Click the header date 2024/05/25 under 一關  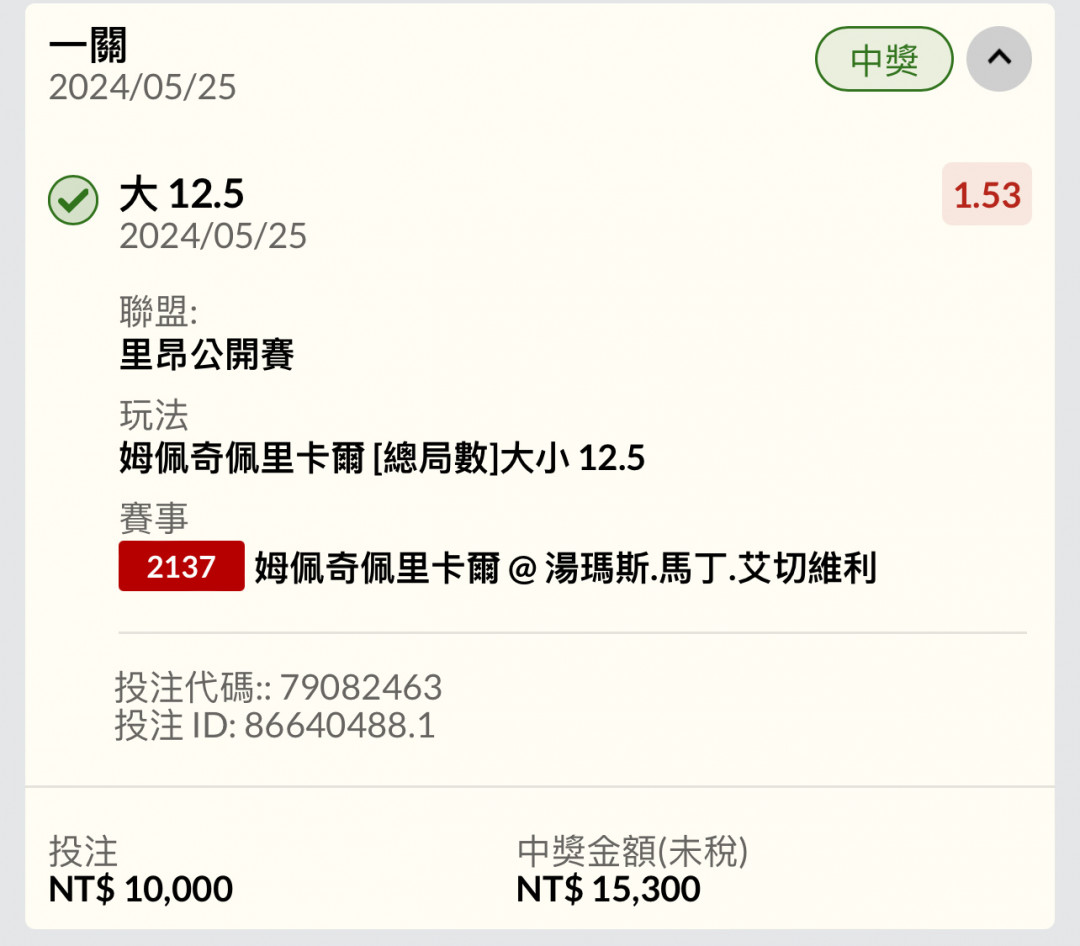143,88
